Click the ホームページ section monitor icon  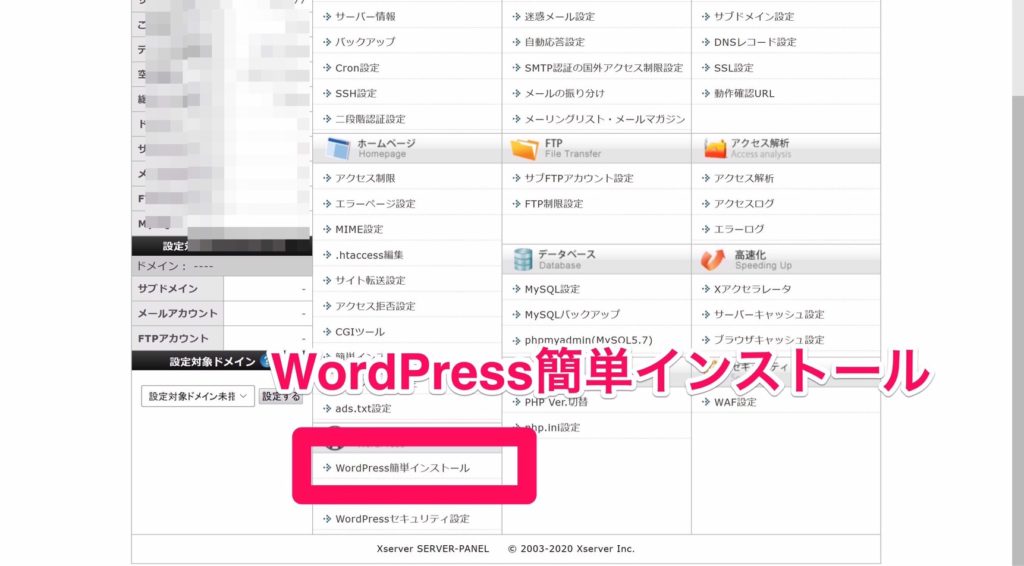[x=338, y=149]
